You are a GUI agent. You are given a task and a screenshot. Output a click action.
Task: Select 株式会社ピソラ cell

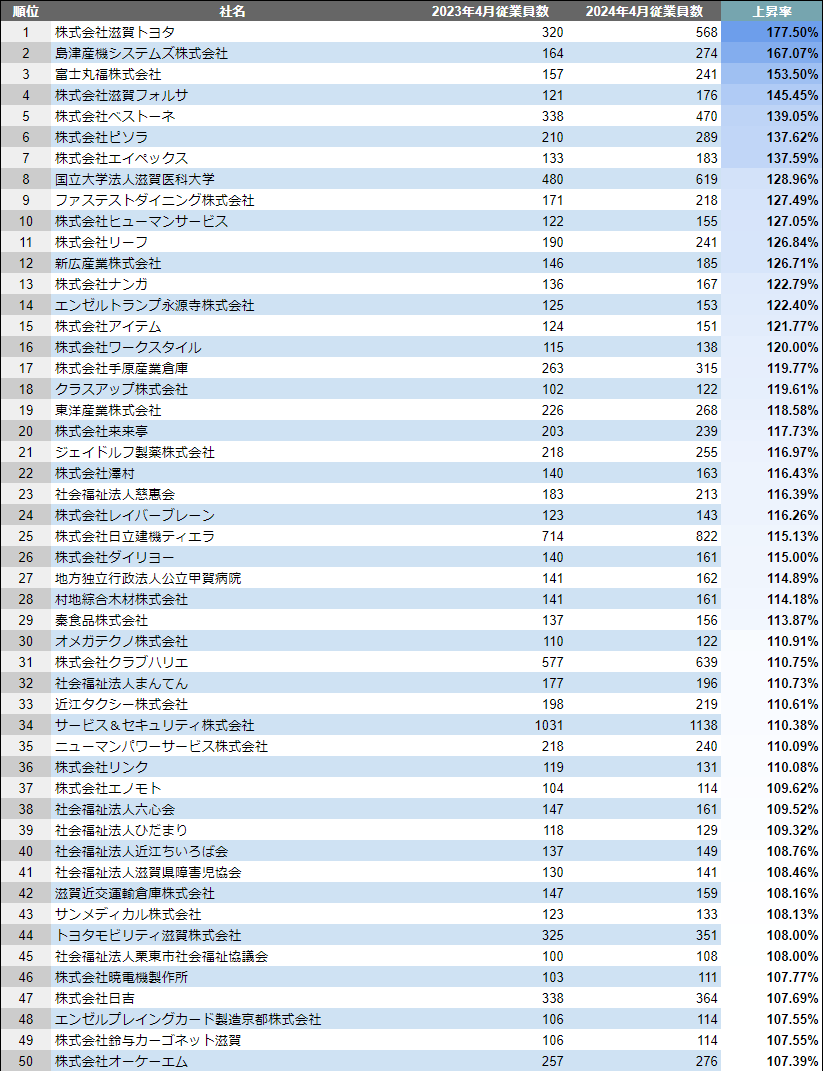point(233,137)
